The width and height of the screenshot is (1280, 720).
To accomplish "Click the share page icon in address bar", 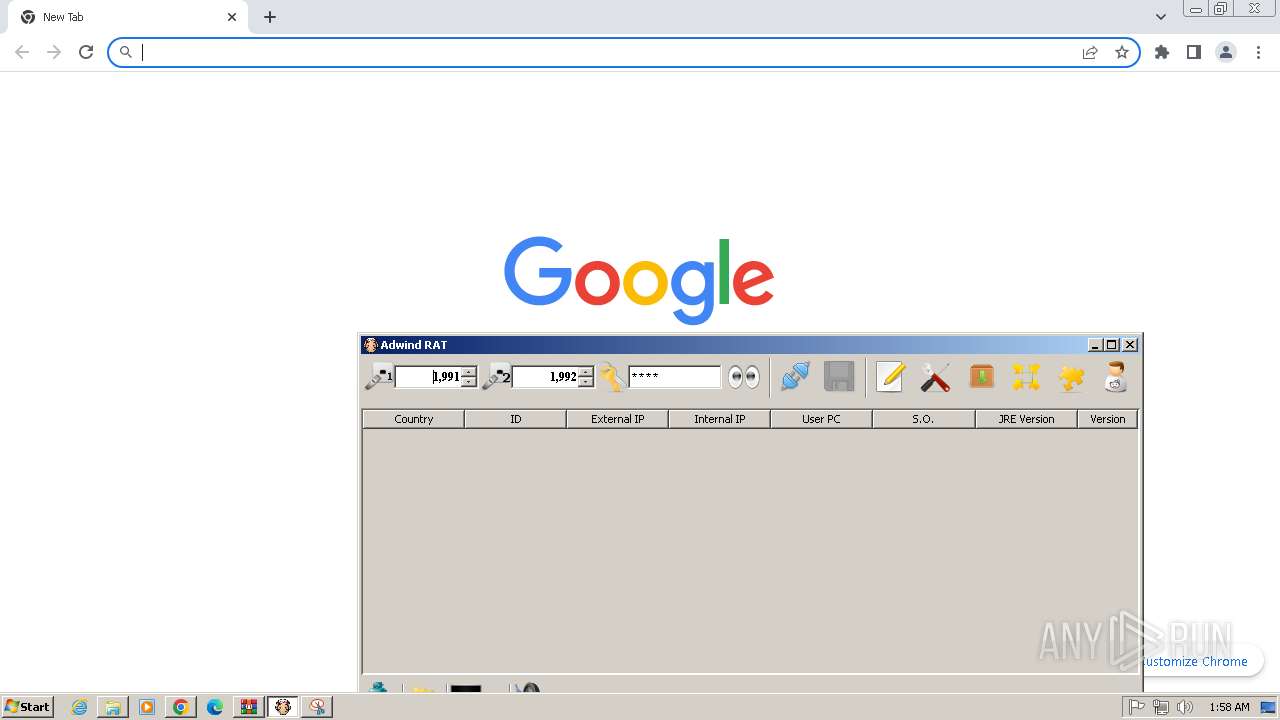I will [1090, 52].
